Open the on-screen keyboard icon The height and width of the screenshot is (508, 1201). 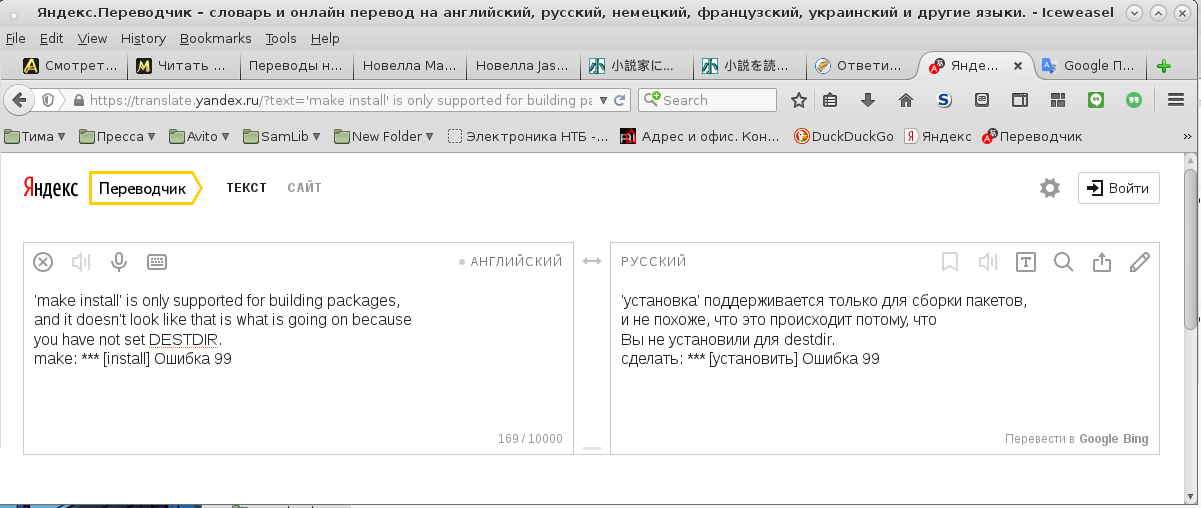pos(156,262)
